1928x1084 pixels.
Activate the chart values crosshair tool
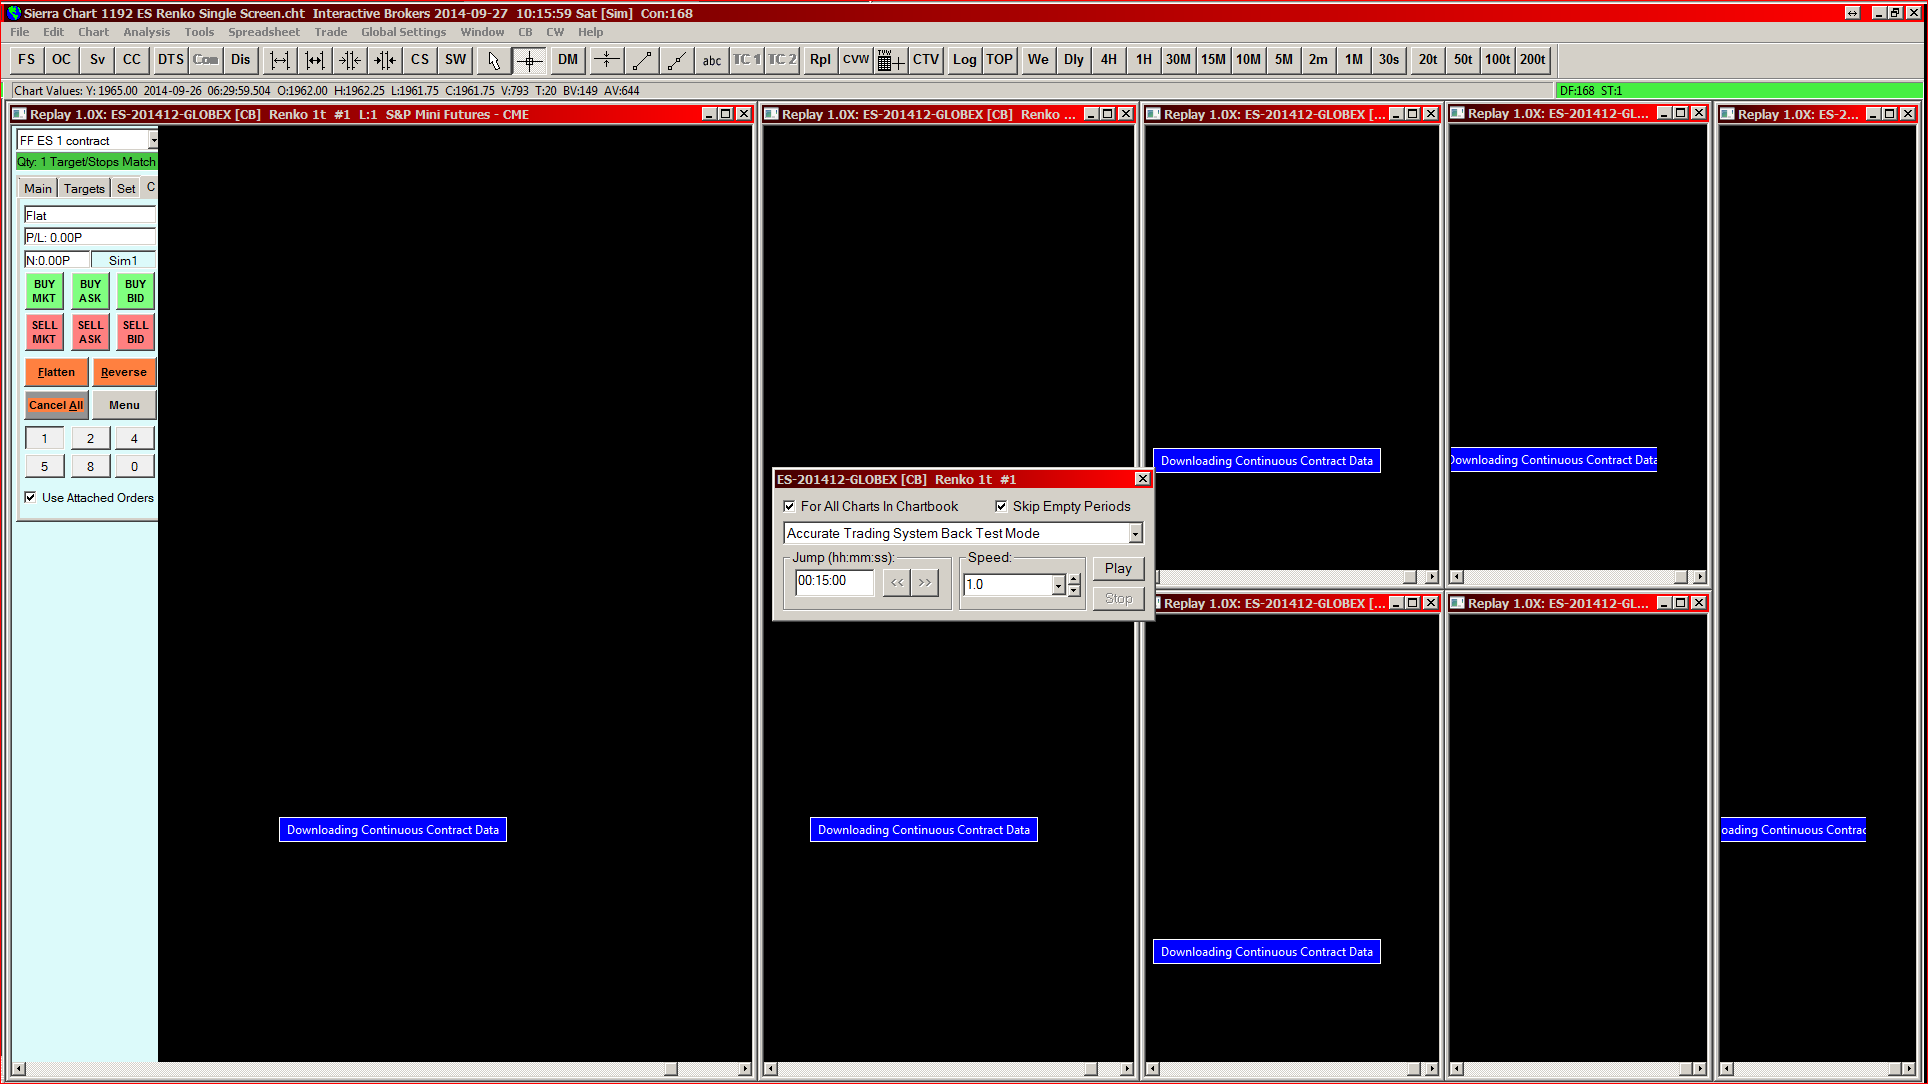click(x=529, y=60)
